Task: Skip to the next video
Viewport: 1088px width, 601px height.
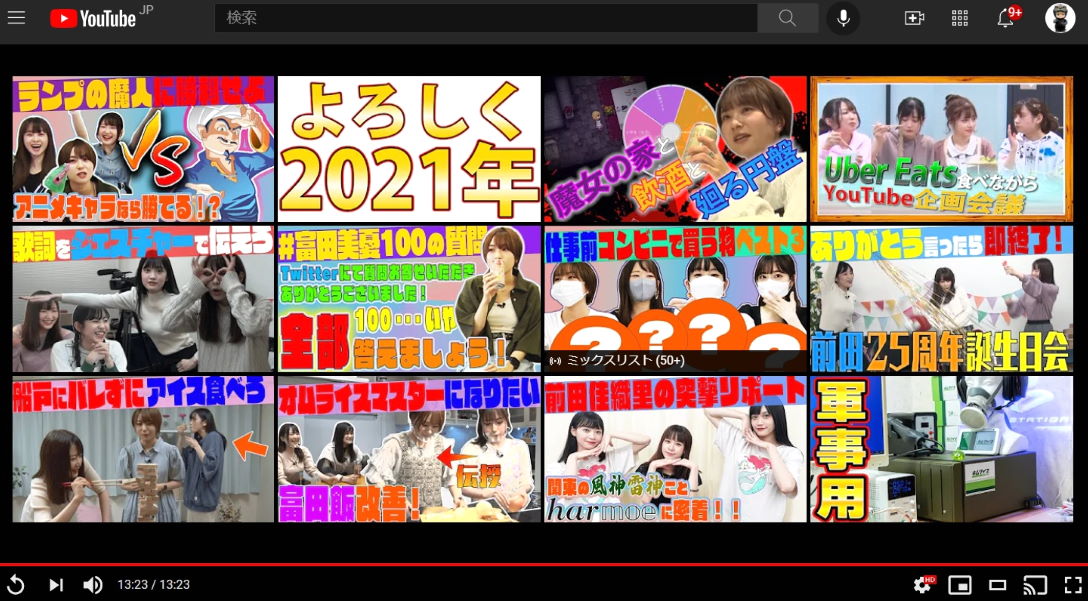Action: (56, 585)
